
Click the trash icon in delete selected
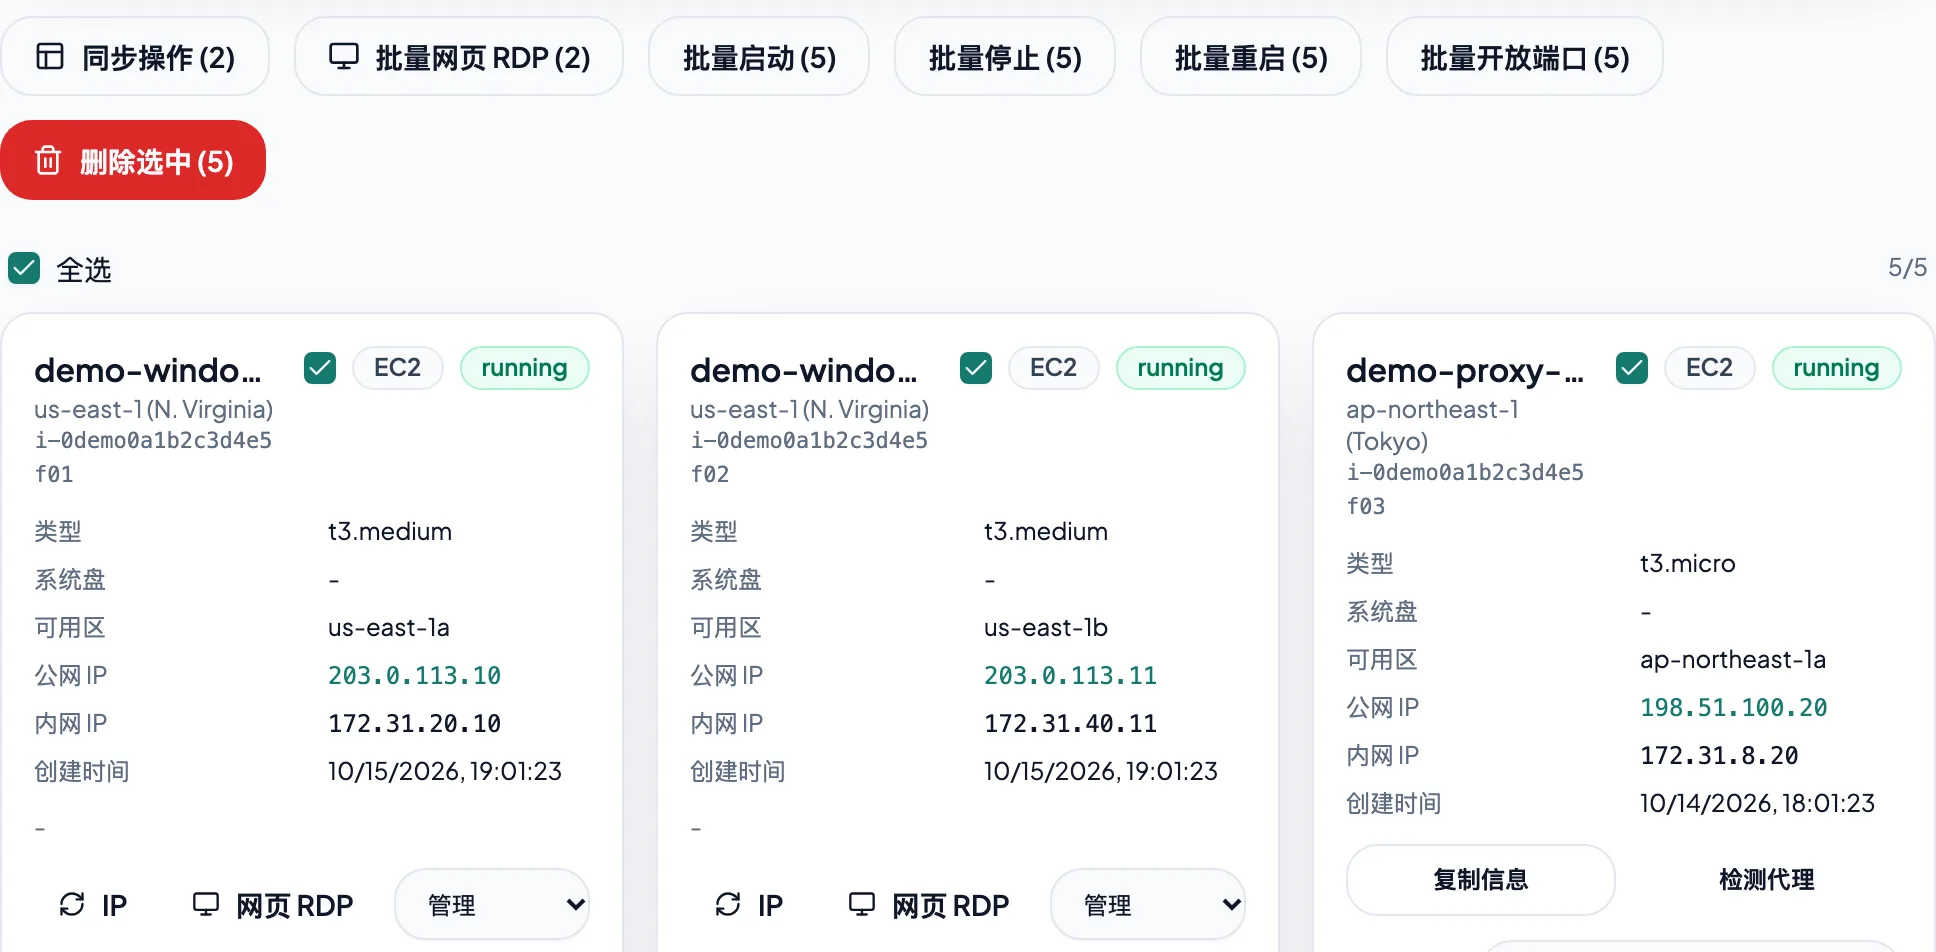(x=48, y=160)
